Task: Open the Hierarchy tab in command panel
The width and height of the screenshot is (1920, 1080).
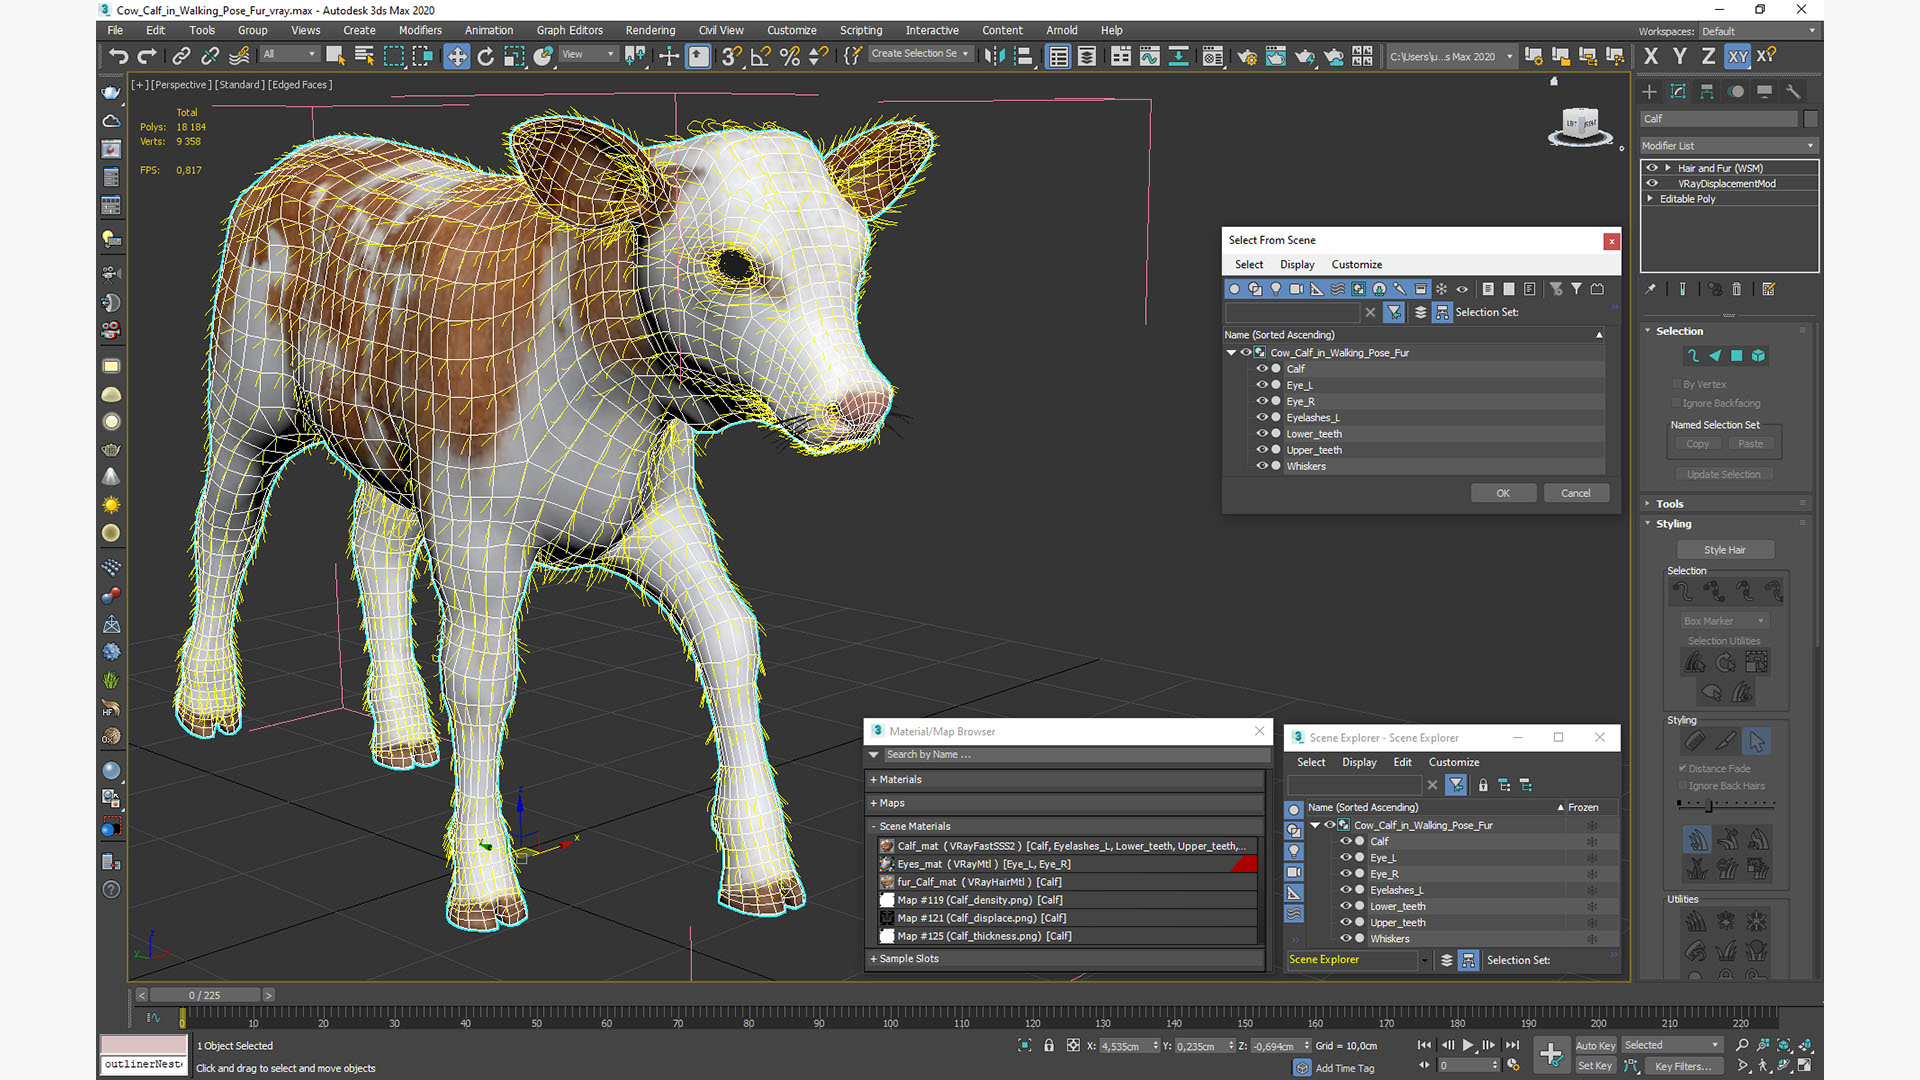Action: click(1707, 91)
